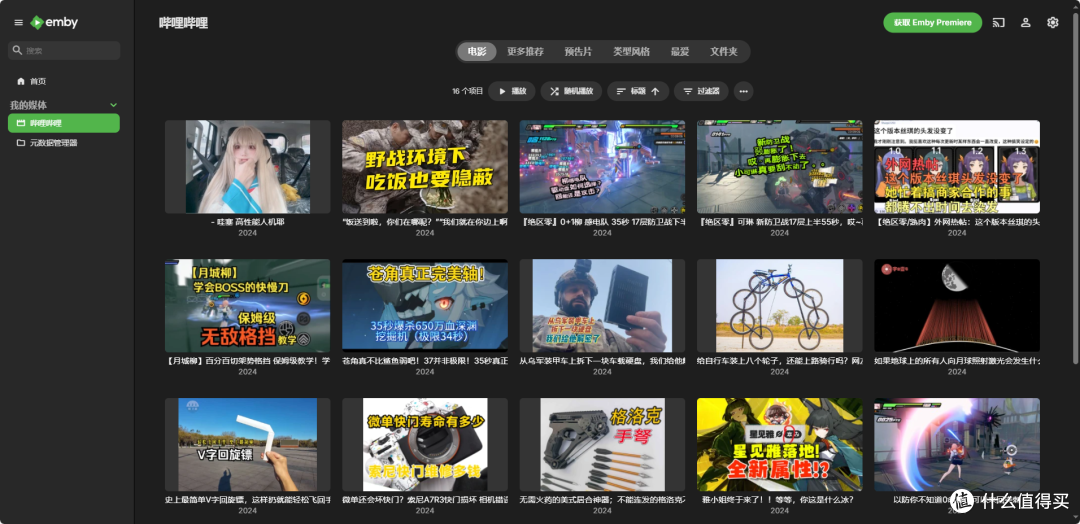1080x524 pixels.
Task: Open eight-wheel bicycle thumbnail
Action: 780,306
